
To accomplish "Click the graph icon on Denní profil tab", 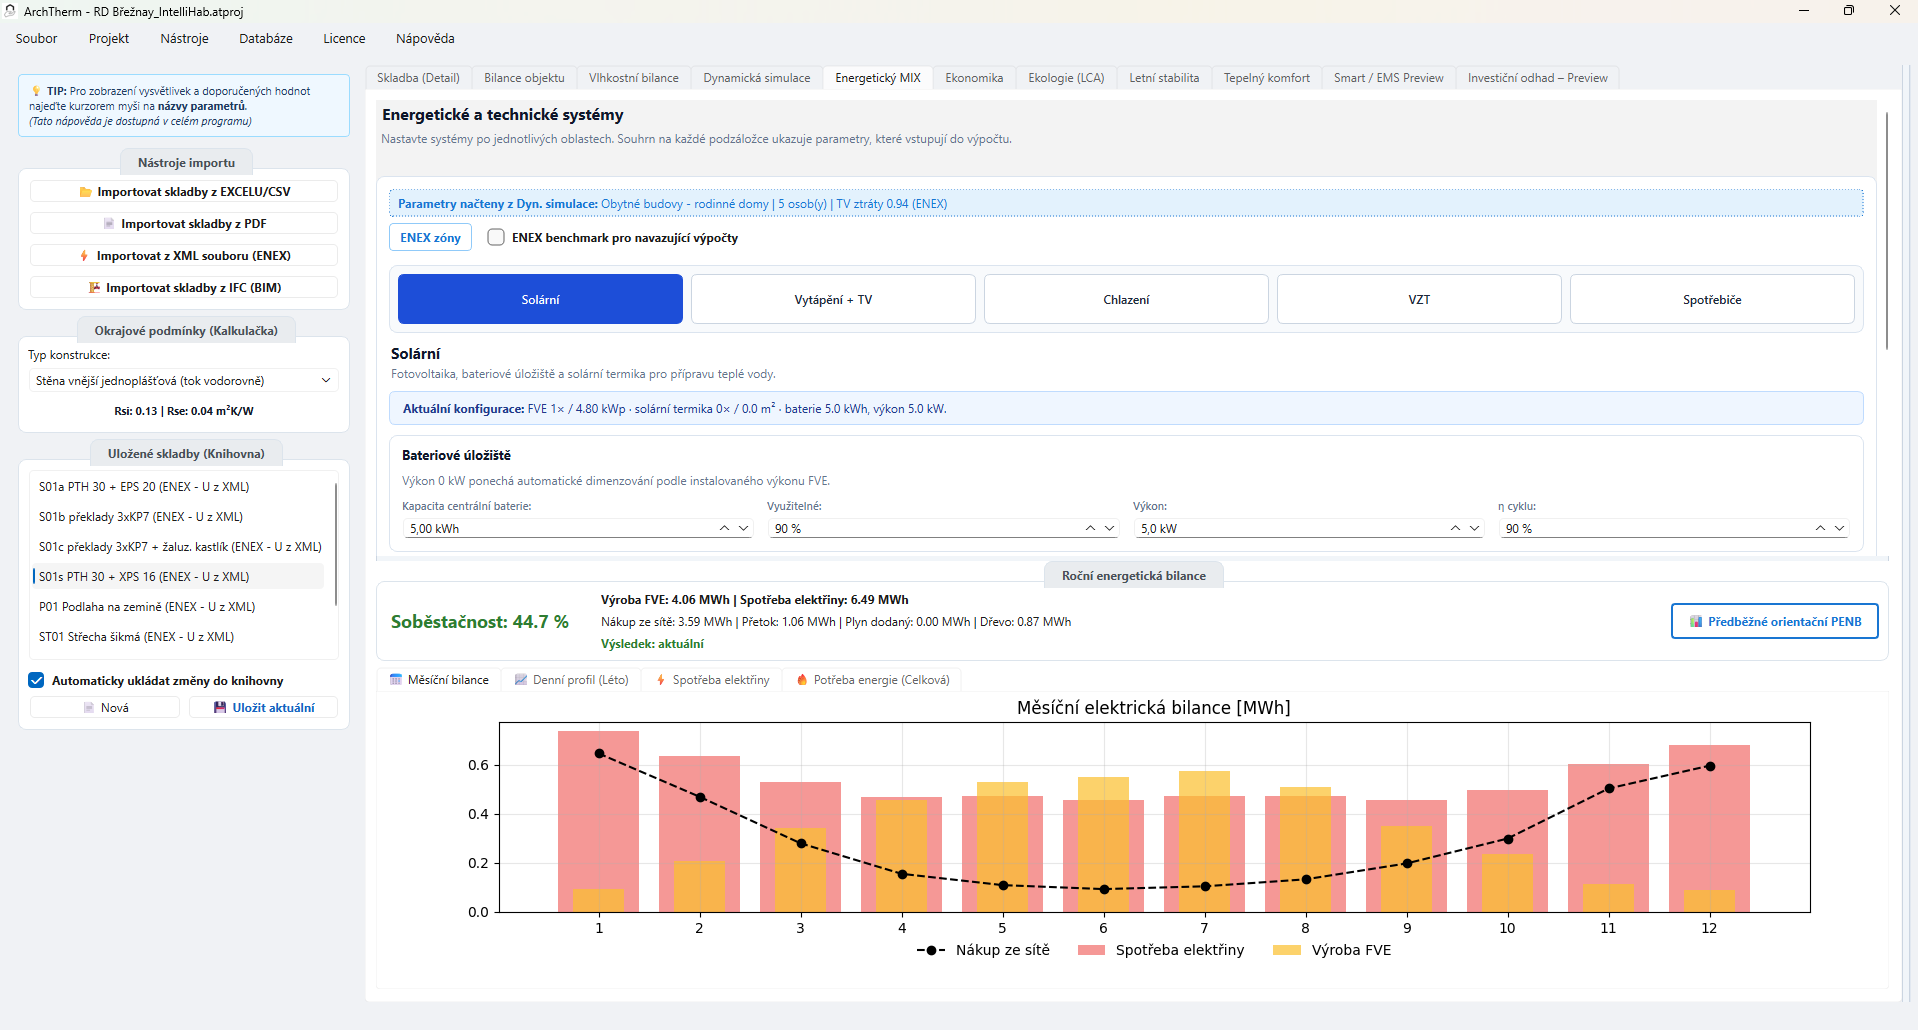I will coord(520,680).
